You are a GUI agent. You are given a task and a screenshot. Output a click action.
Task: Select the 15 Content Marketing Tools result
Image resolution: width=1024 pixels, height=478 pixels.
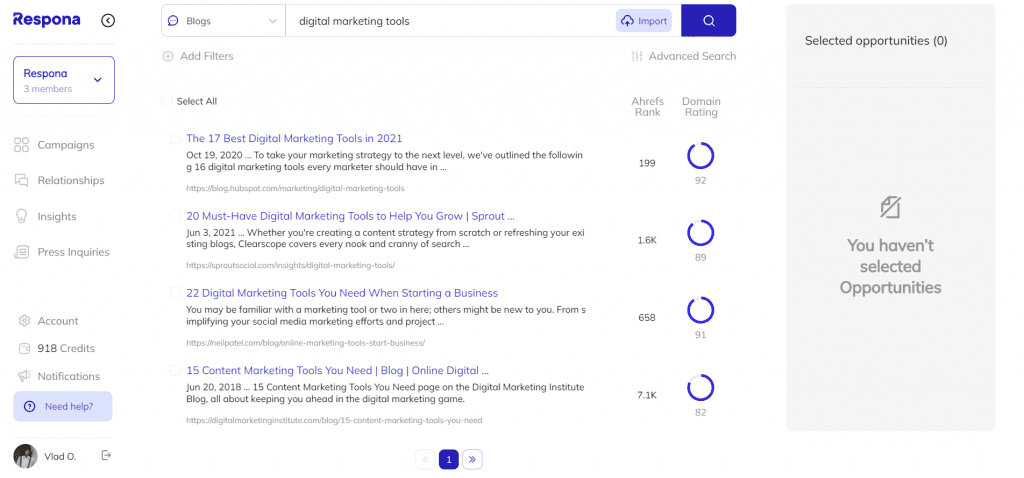(x=175, y=370)
